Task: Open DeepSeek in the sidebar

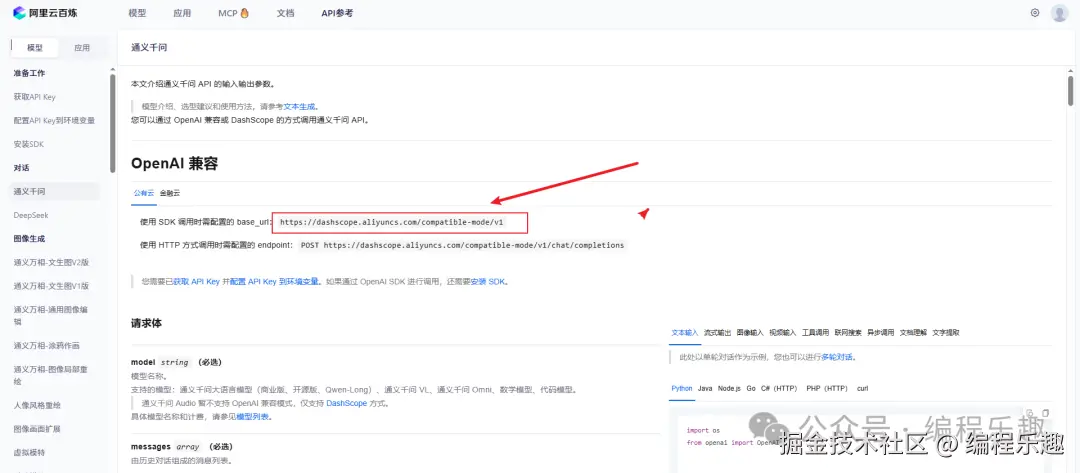Action: click(31, 216)
